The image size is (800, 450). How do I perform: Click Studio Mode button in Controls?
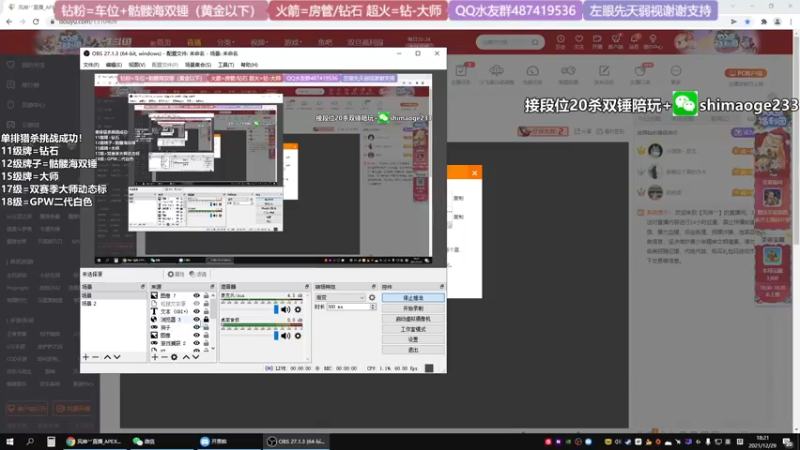coord(413,329)
